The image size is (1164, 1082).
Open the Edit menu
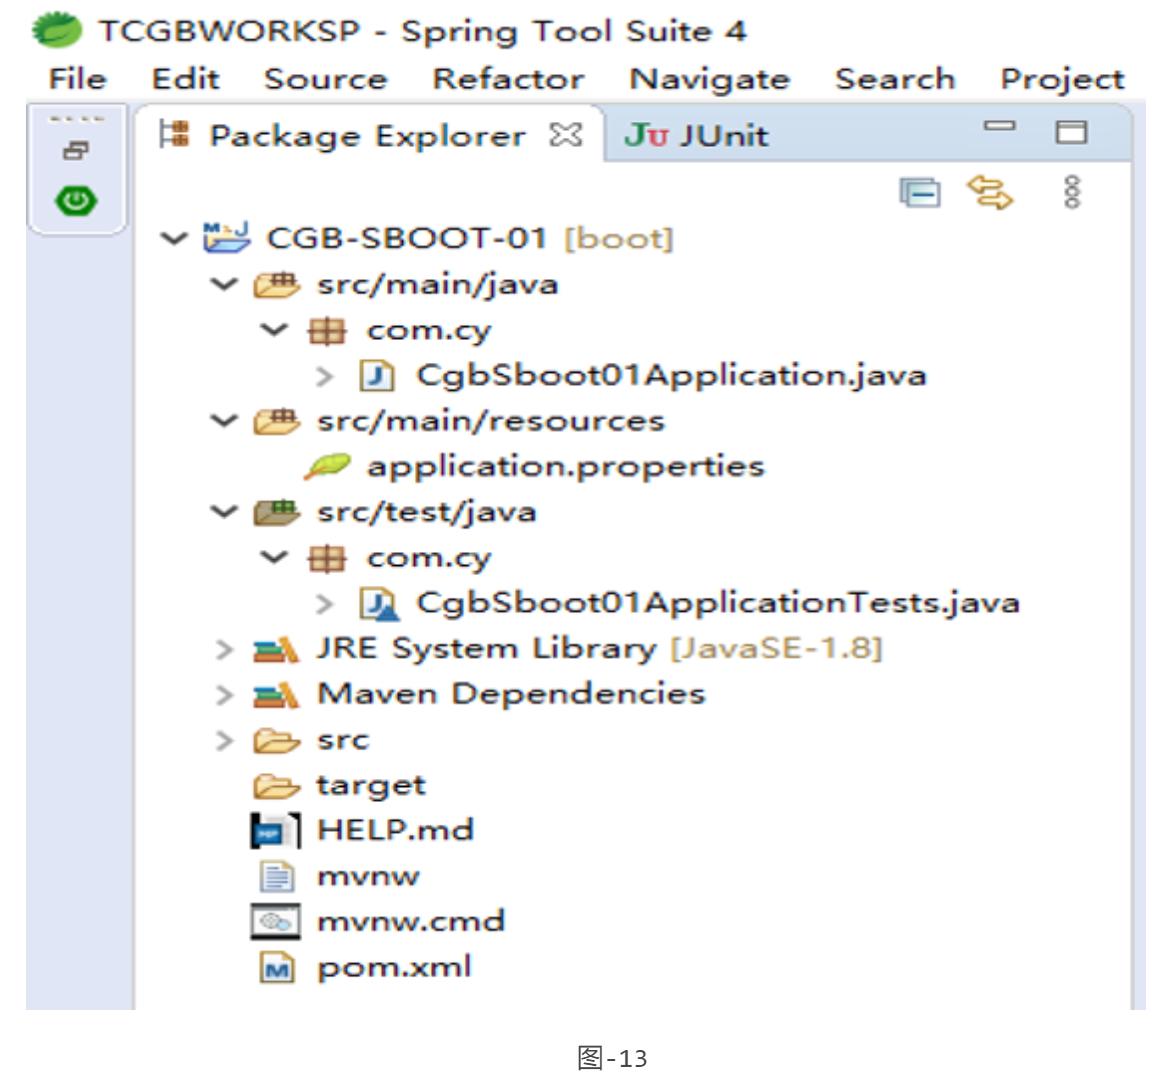pos(186,79)
